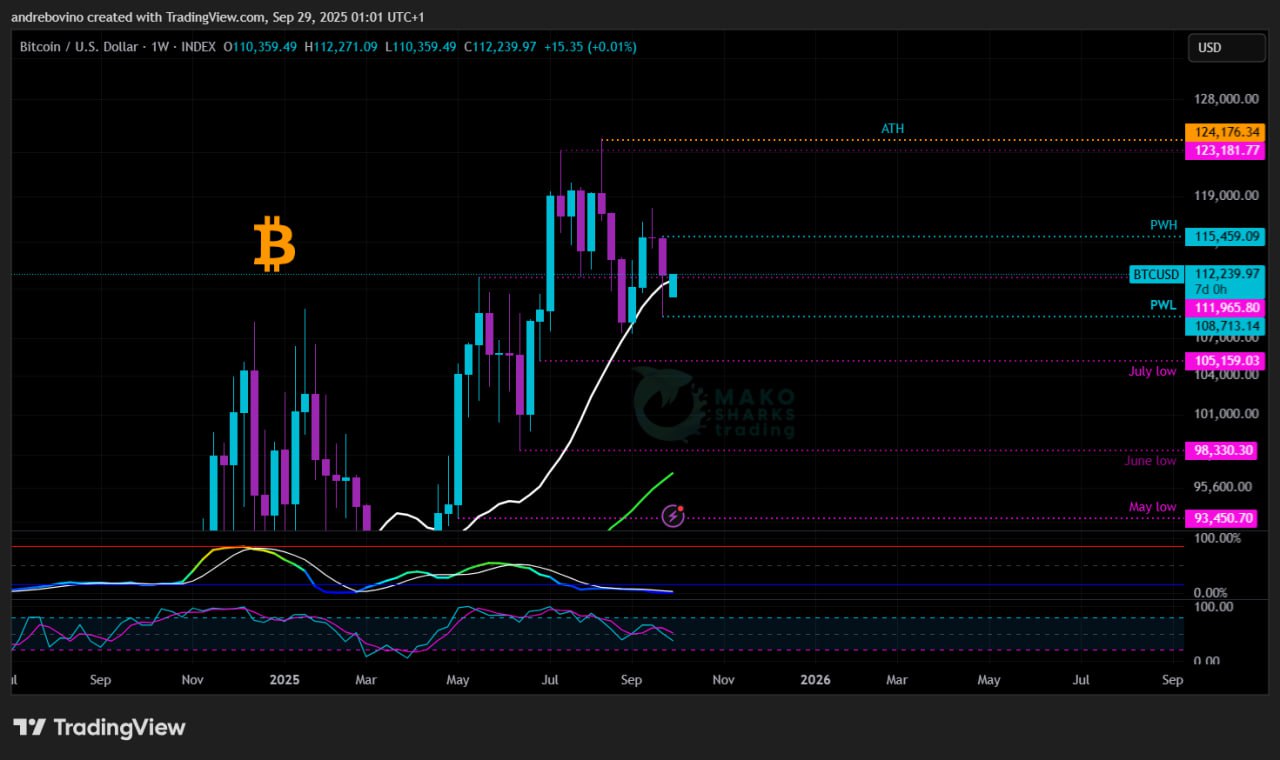Click the 105,159.03 July low price tag
The width and height of the screenshot is (1280, 760).
point(1224,361)
